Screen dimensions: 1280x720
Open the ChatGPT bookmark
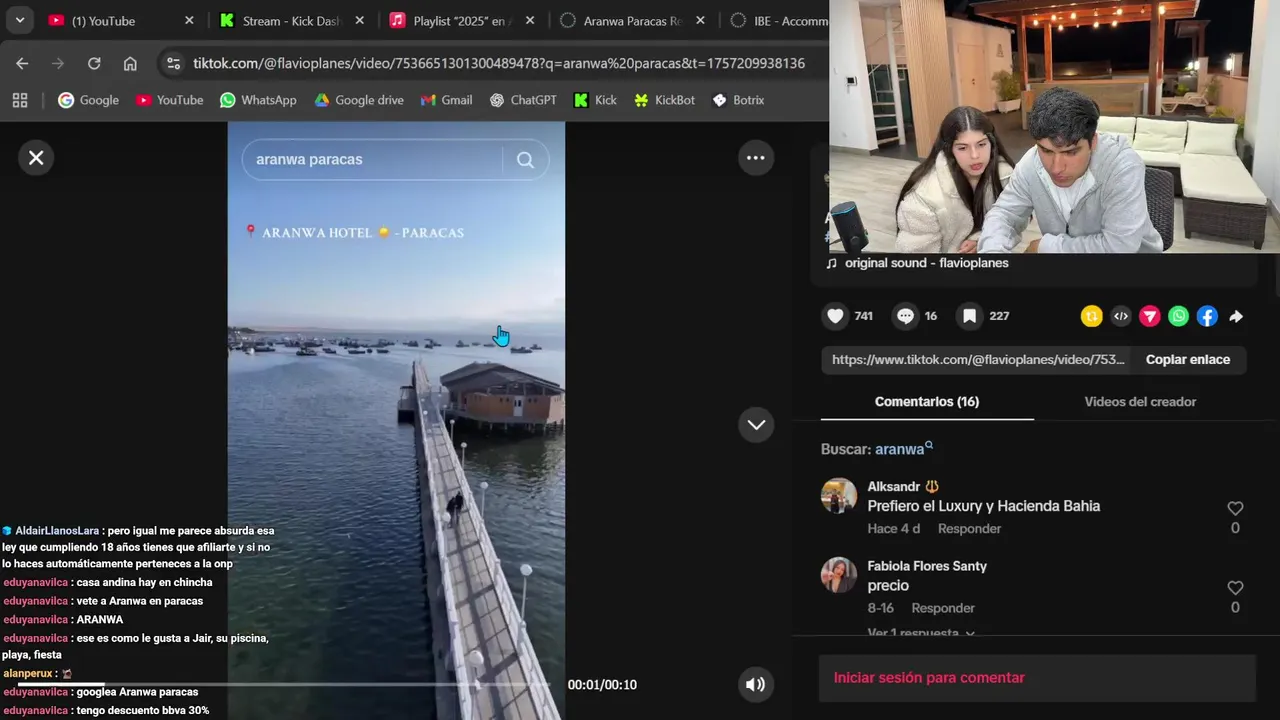(522, 100)
